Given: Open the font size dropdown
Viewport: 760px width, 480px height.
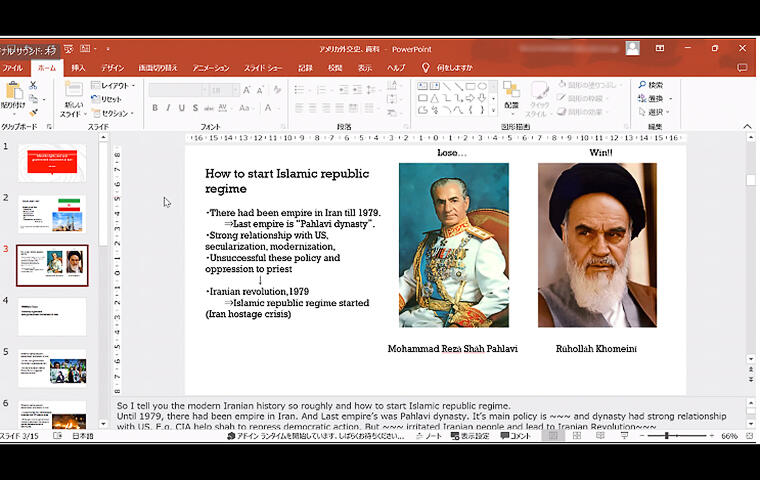Looking at the screenshot, I should (236, 90).
